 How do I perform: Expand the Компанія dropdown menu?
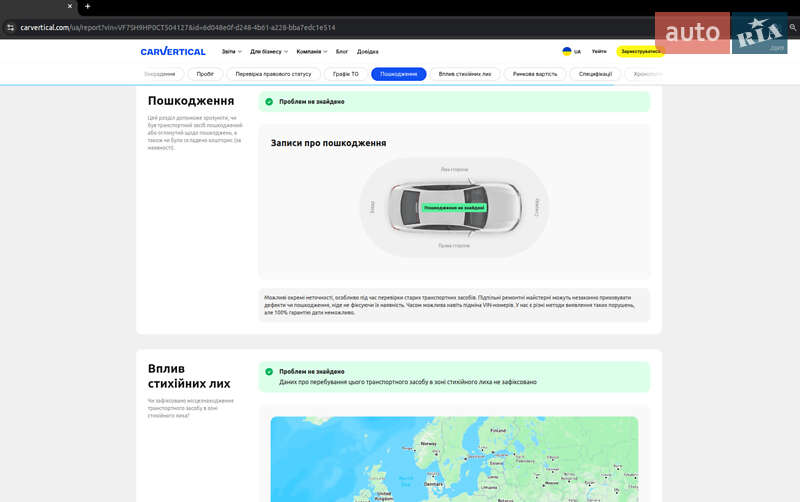[x=312, y=52]
